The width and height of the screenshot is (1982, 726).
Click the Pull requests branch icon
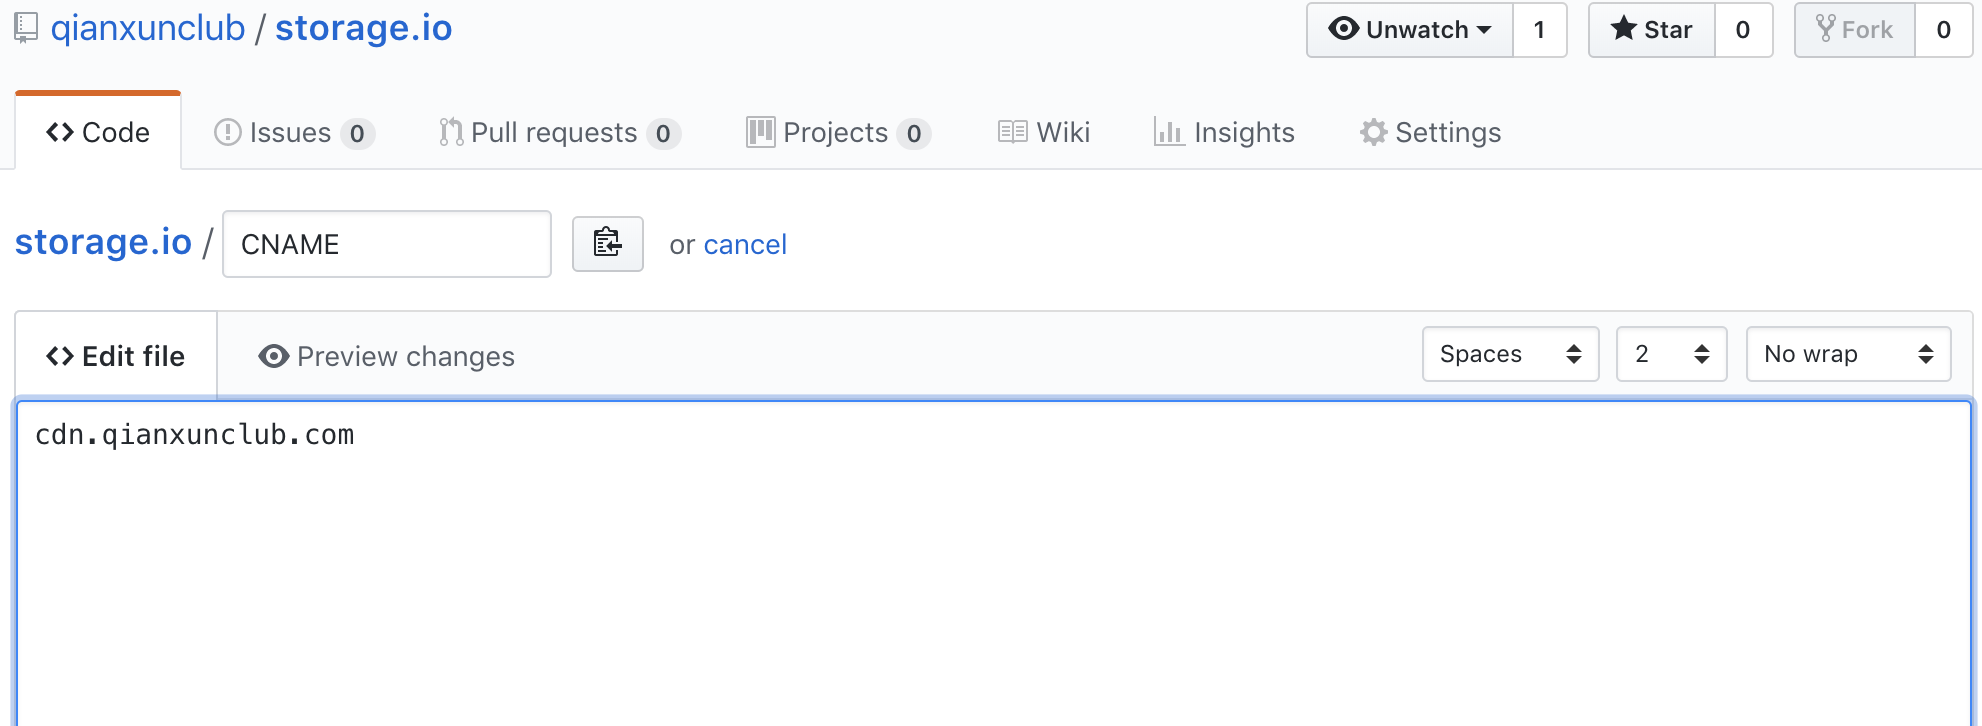tap(451, 132)
